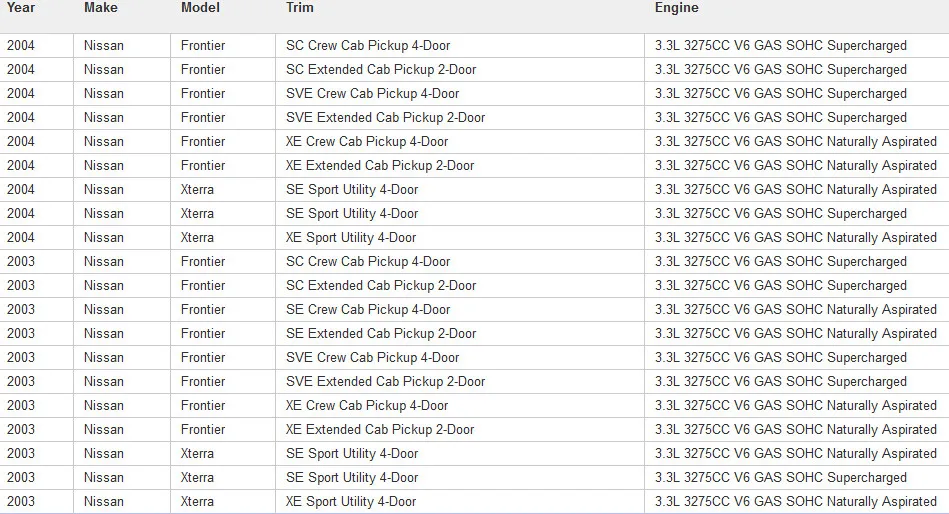Image resolution: width=949 pixels, height=514 pixels.
Task: Click Naturally Aspirated engine for 2003 Frontier SE Extended Cab
Action: [x=796, y=334]
